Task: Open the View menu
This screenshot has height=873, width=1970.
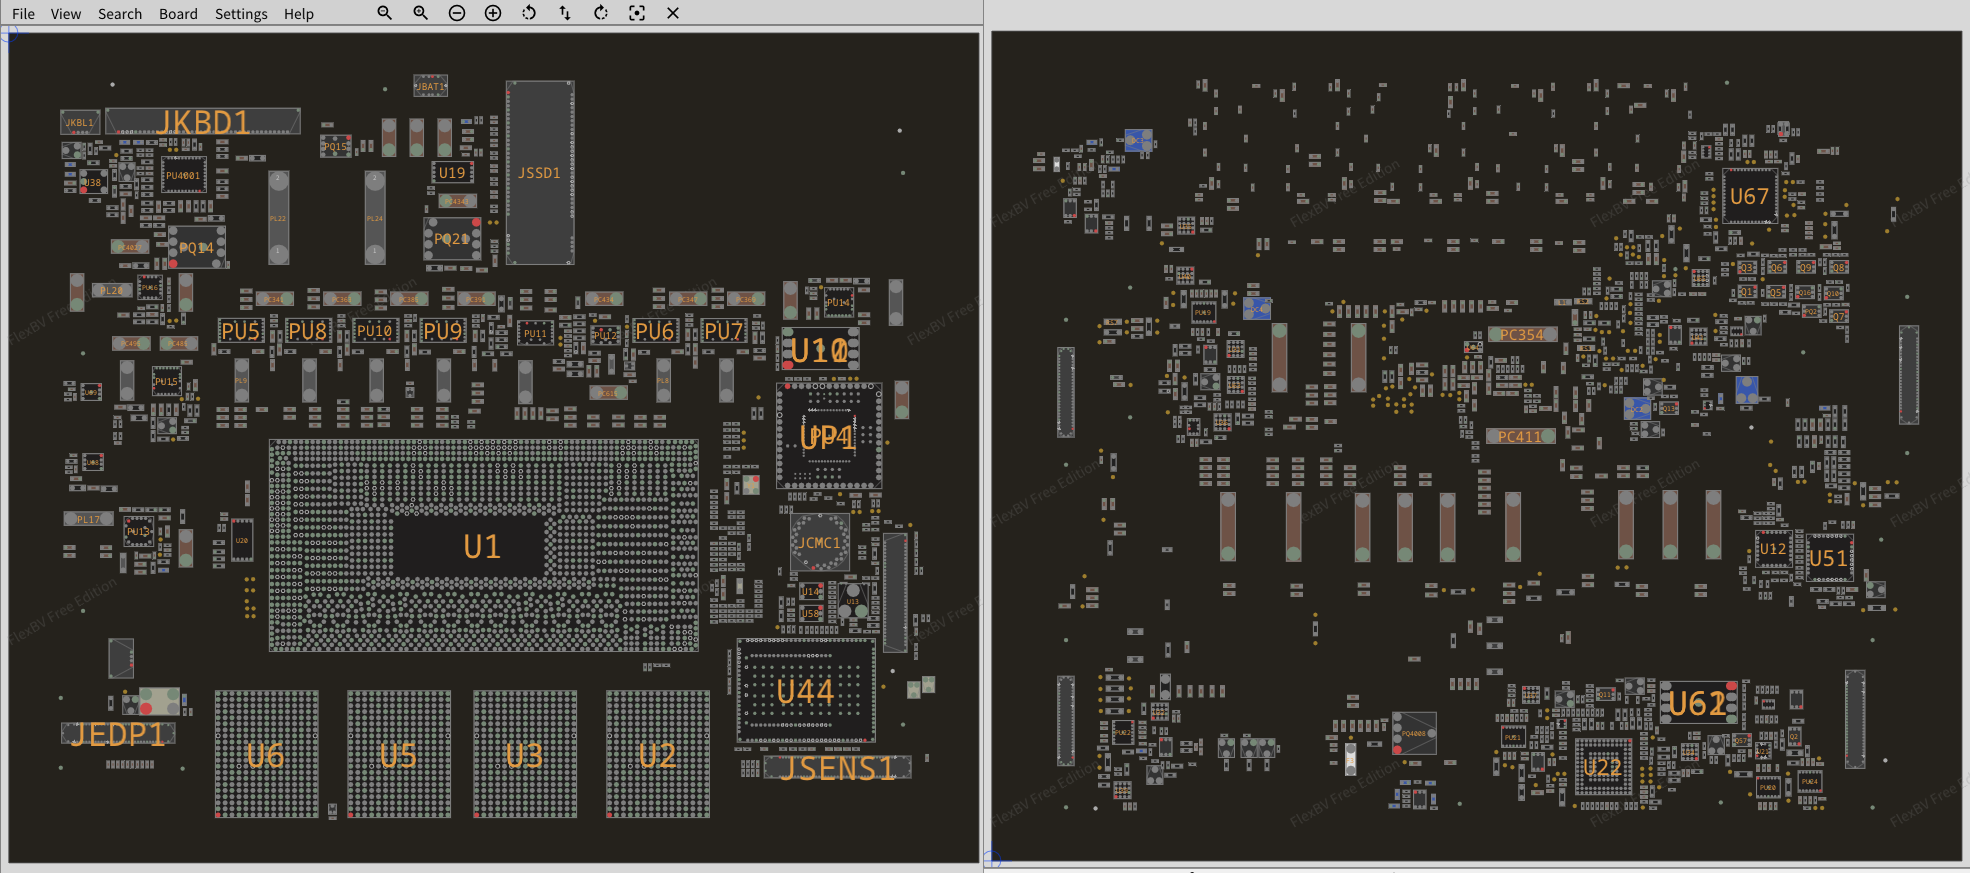Action: [x=66, y=14]
